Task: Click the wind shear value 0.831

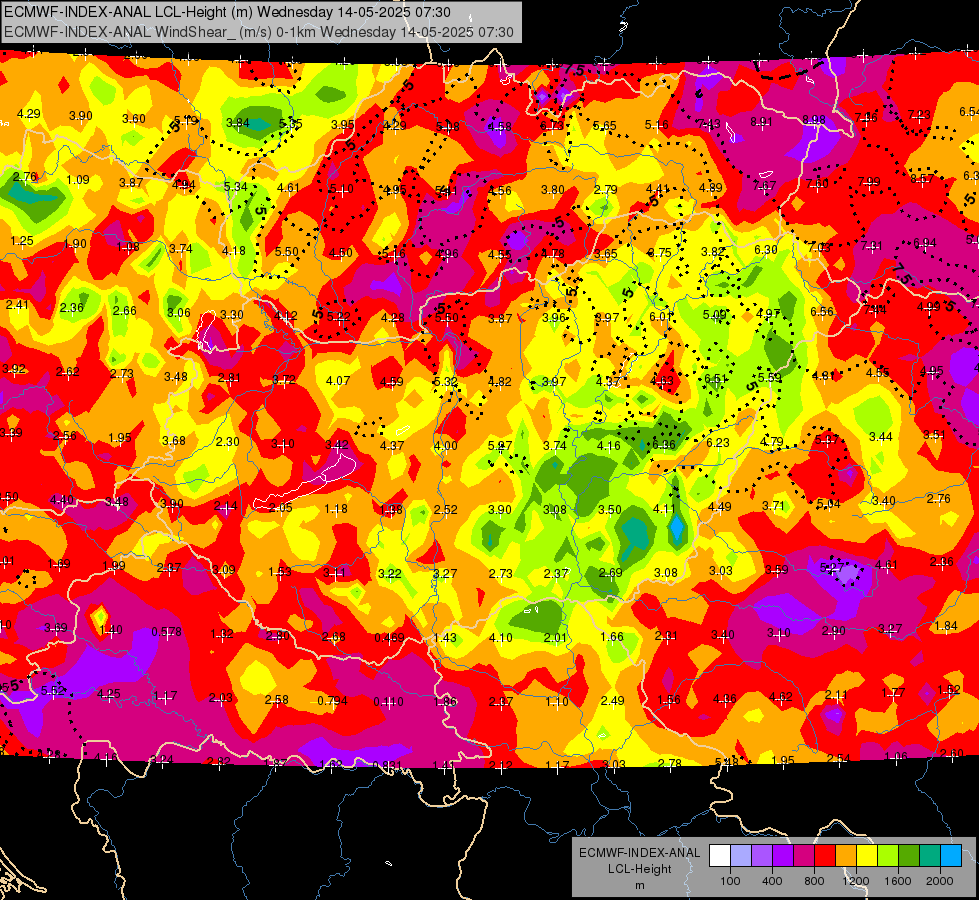Action: pos(388,765)
